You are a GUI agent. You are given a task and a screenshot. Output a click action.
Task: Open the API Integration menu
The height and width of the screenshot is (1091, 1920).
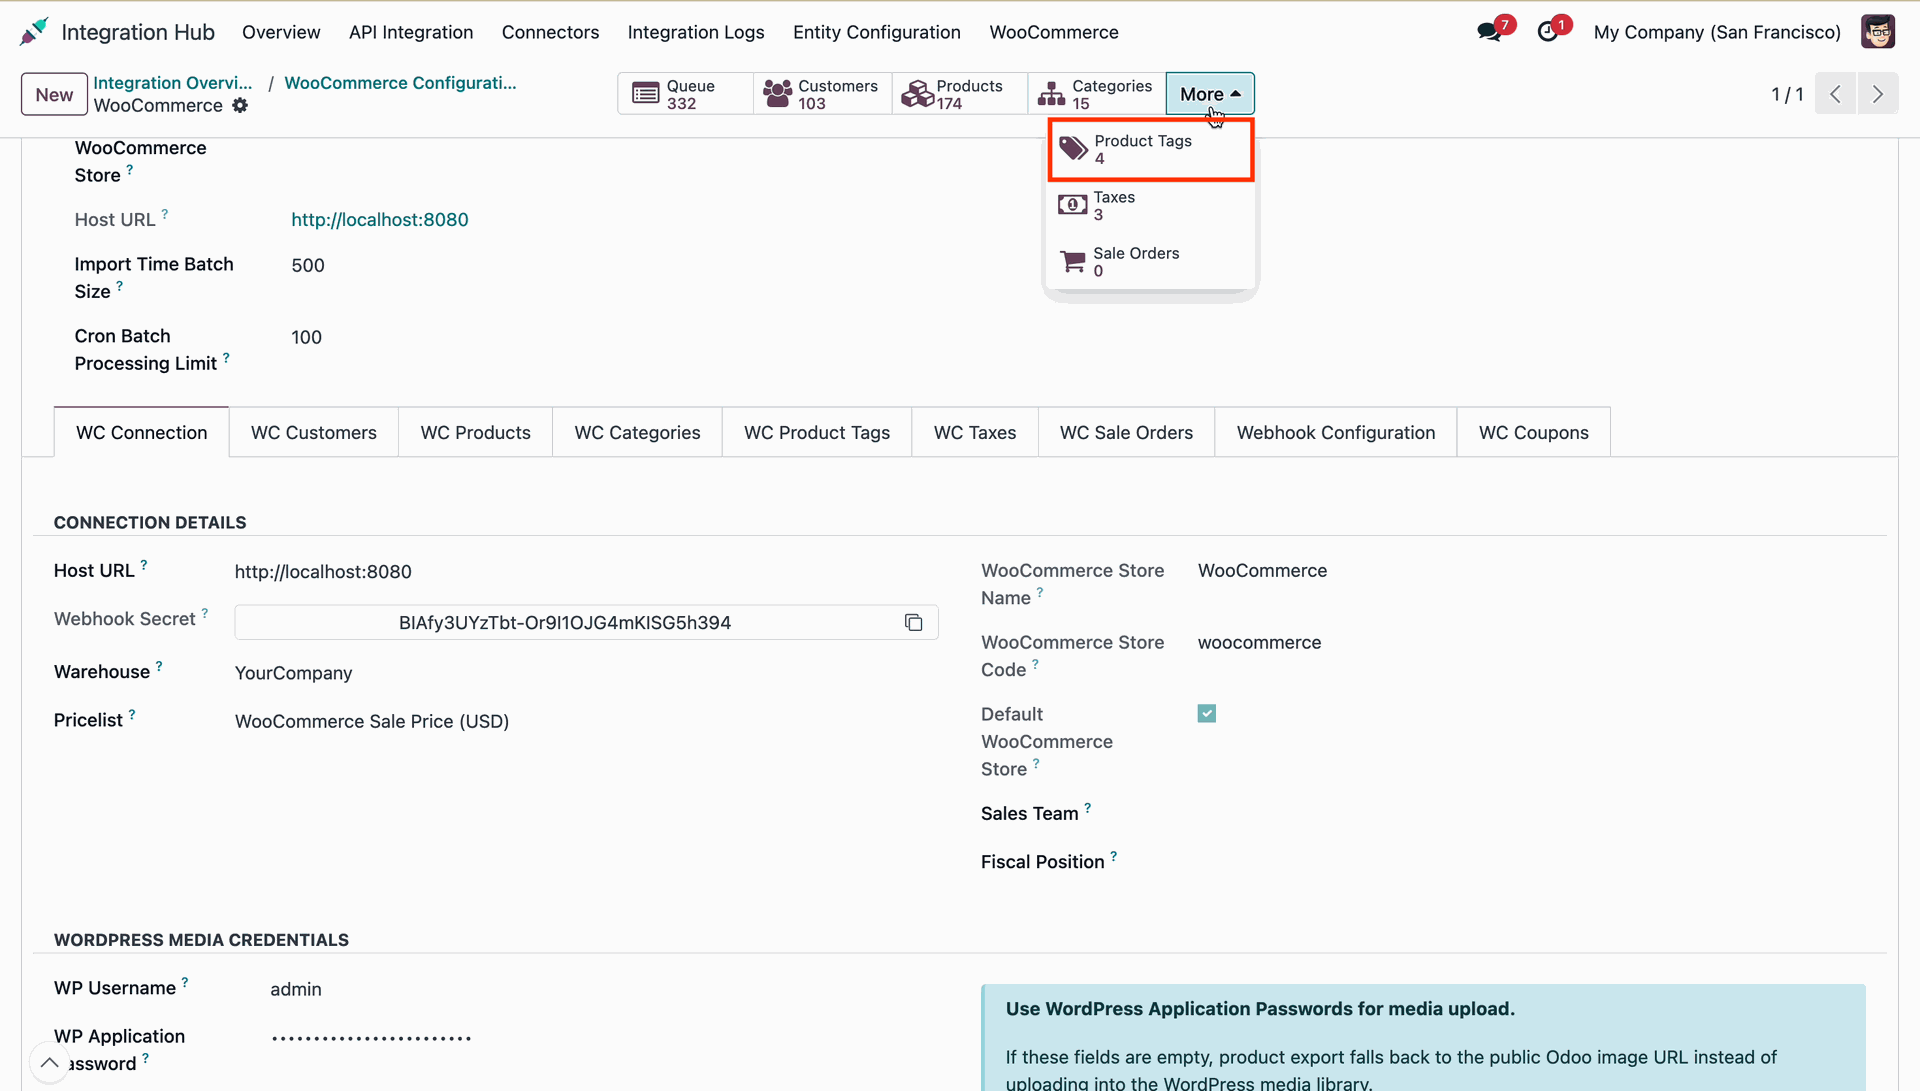coord(411,32)
